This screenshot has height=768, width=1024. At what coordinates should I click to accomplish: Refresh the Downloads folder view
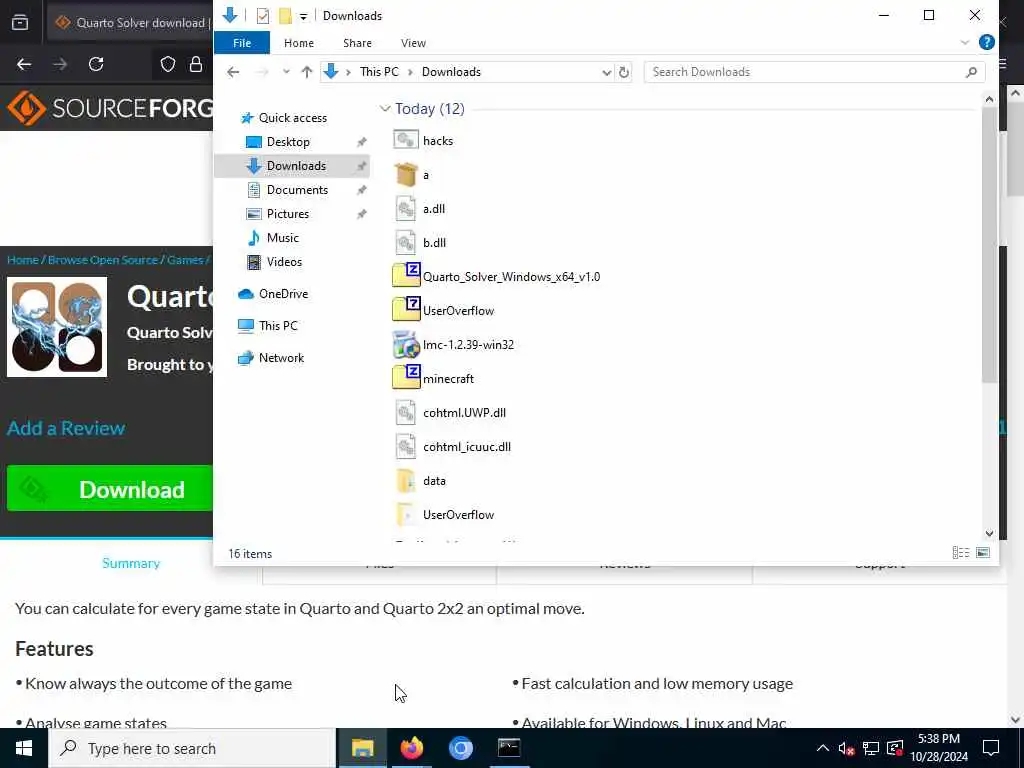point(624,72)
